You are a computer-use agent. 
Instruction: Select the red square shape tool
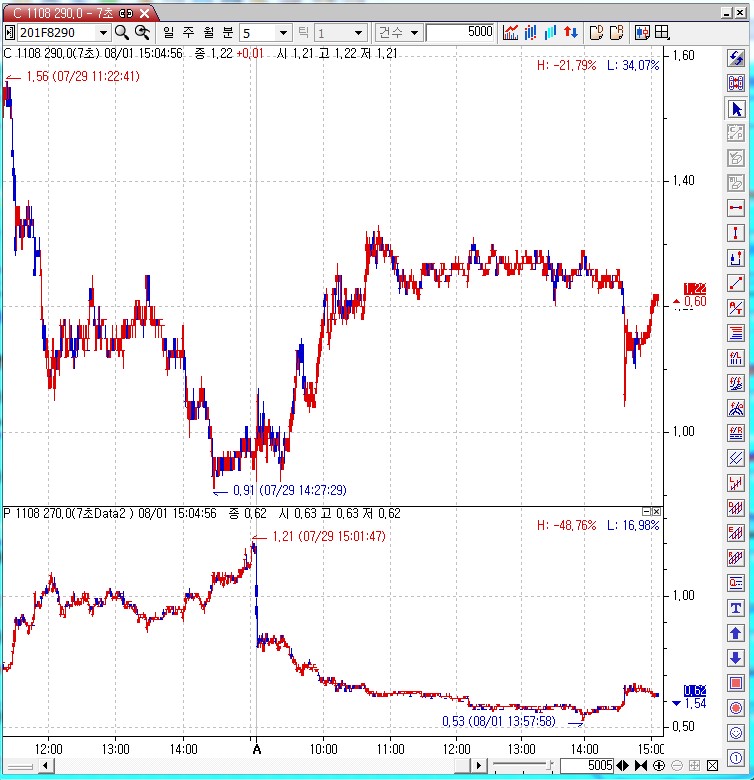tap(736, 683)
